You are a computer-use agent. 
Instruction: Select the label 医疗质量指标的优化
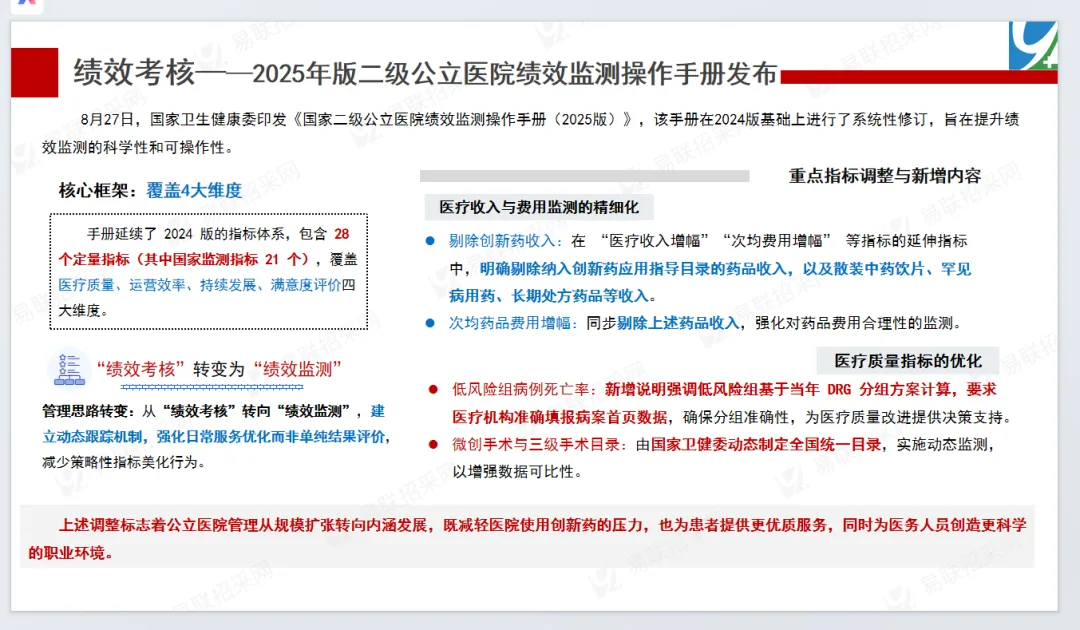[907, 361]
